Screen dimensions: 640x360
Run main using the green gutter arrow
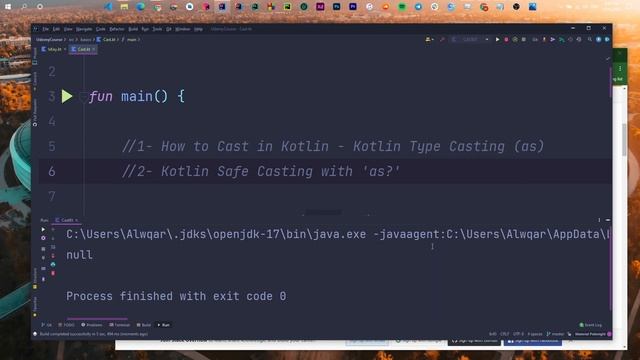[x=67, y=96]
